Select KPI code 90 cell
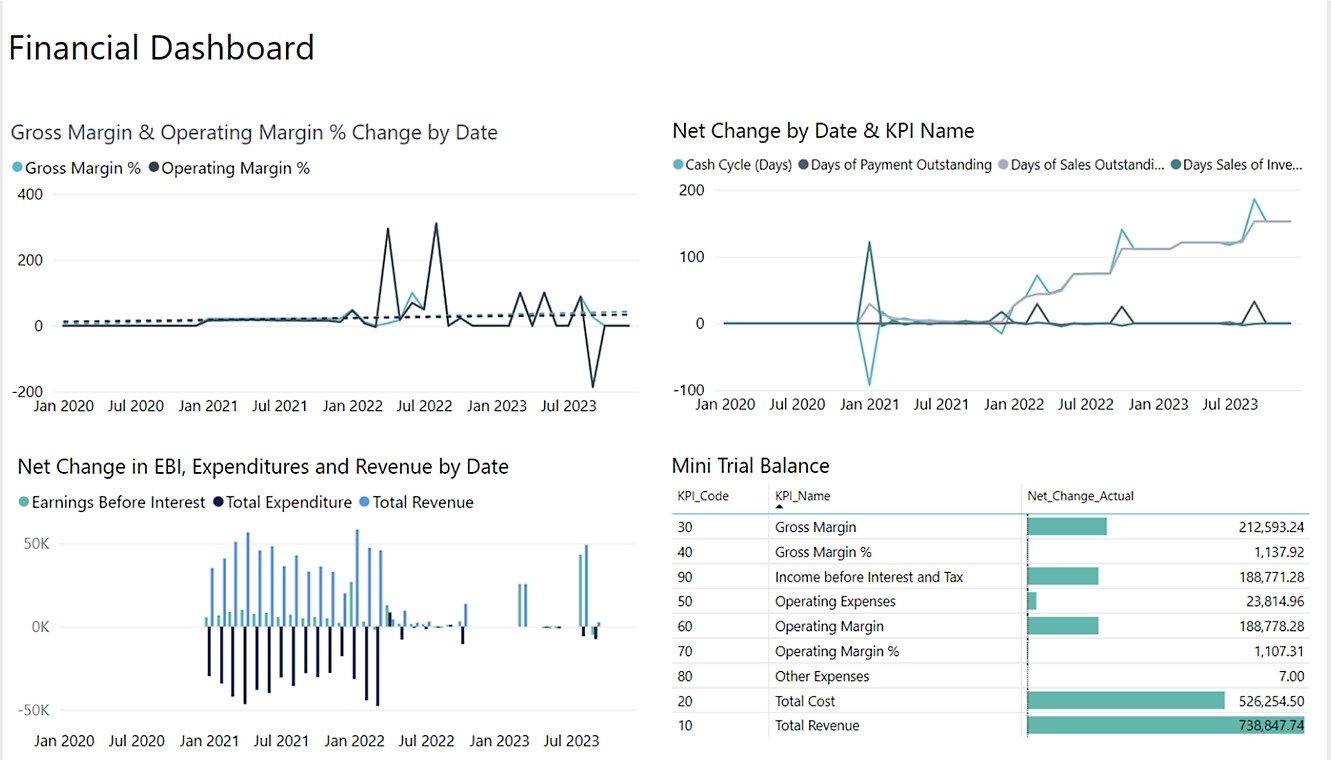This screenshot has width=1331, height=760. coord(685,577)
